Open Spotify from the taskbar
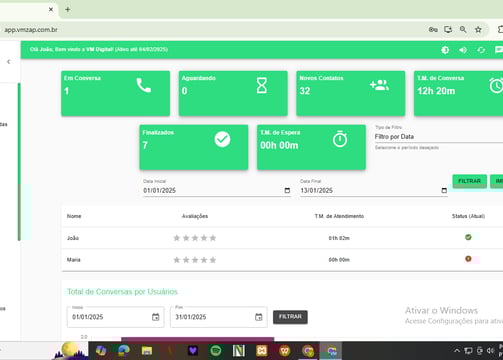503x360 pixels. [216, 351]
